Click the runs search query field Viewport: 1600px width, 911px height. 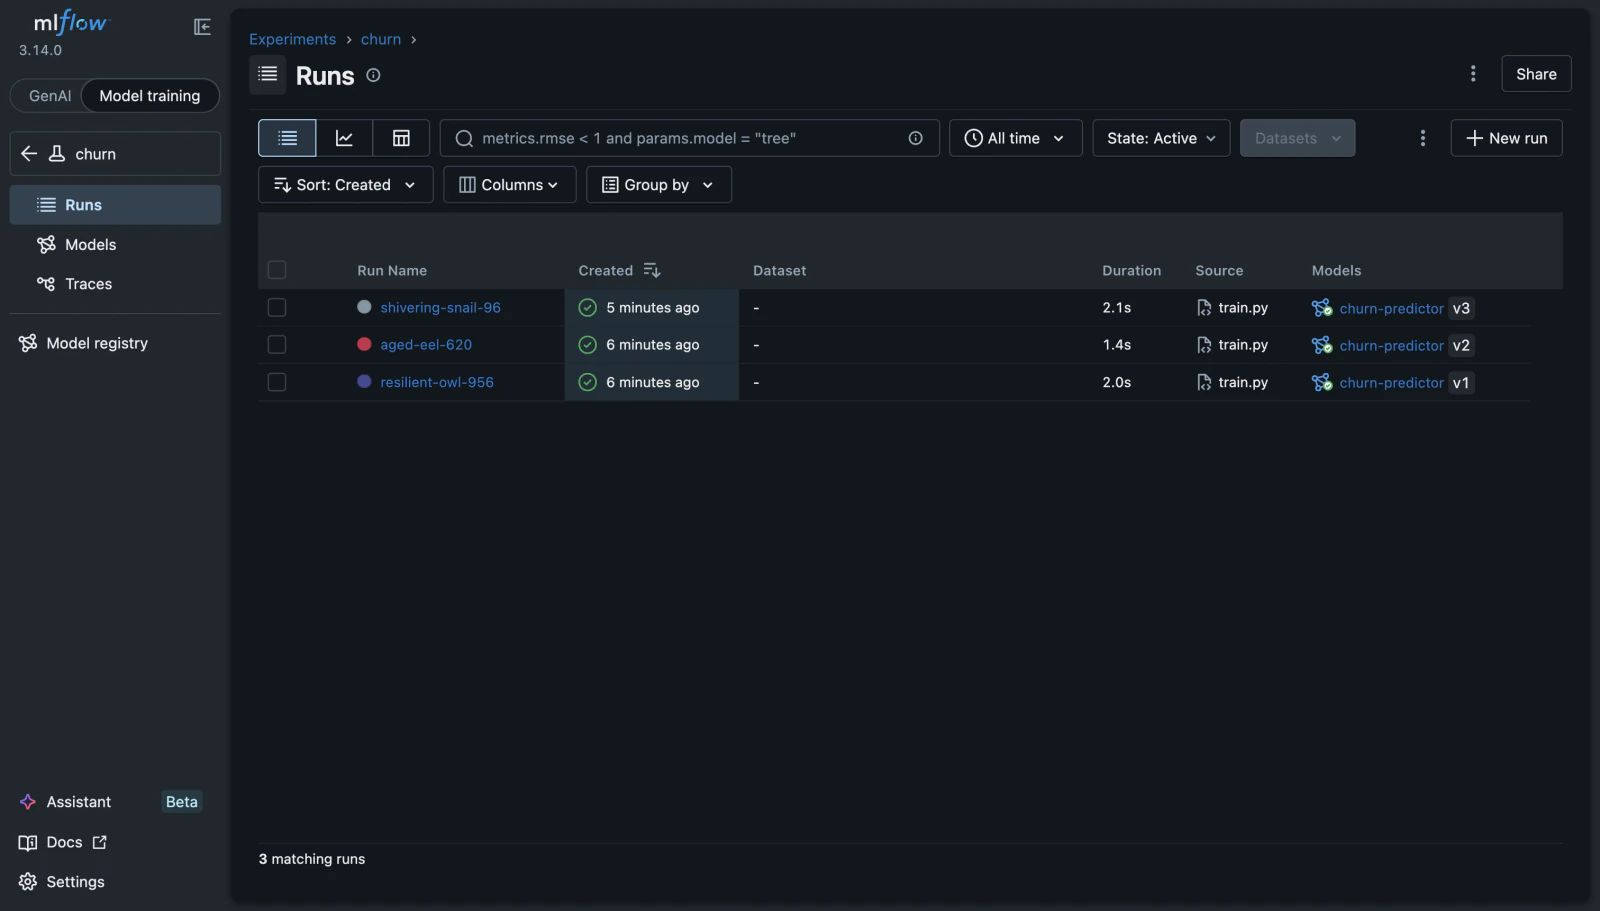690,138
